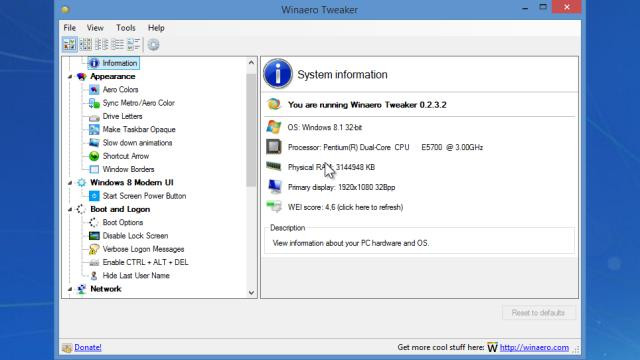Open settings via the gear toolbar icon
Image resolution: width=640 pixels, height=360 pixels.
(x=153, y=44)
